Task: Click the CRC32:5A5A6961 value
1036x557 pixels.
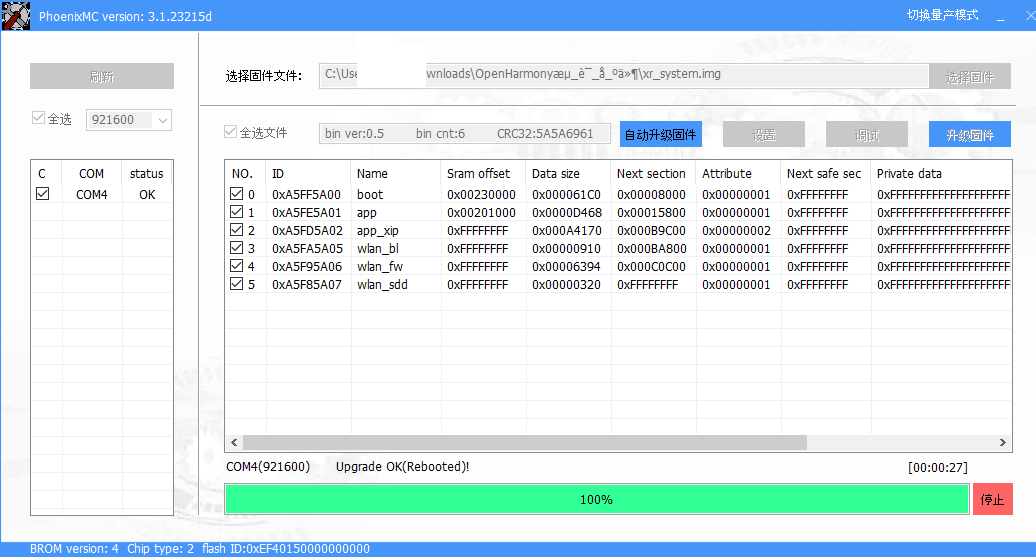Action: (x=545, y=133)
